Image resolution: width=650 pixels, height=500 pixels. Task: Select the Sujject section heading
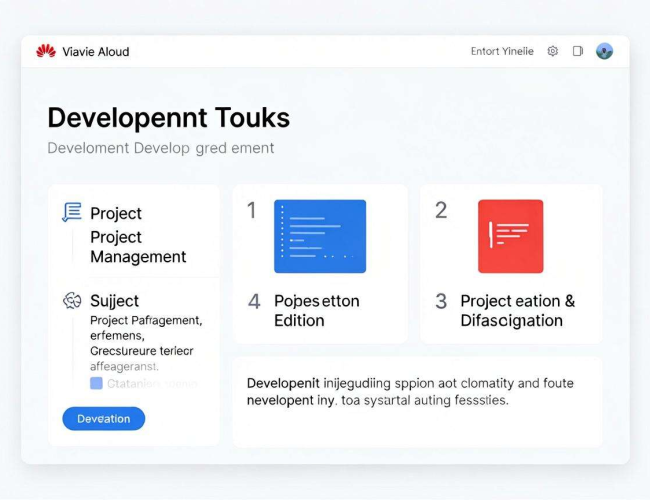[x=114, y=301]
